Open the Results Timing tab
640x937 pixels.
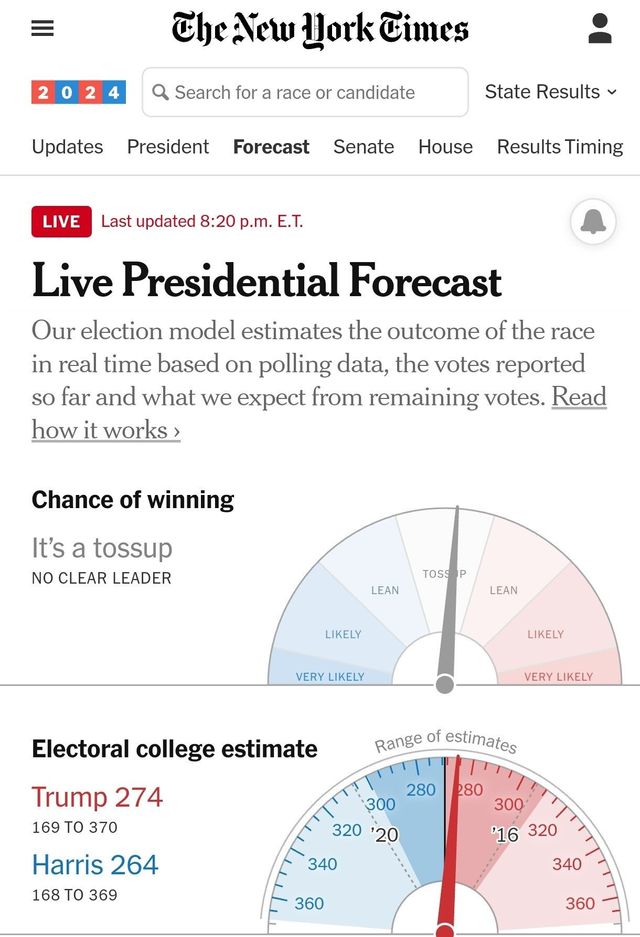pos(560,147)
